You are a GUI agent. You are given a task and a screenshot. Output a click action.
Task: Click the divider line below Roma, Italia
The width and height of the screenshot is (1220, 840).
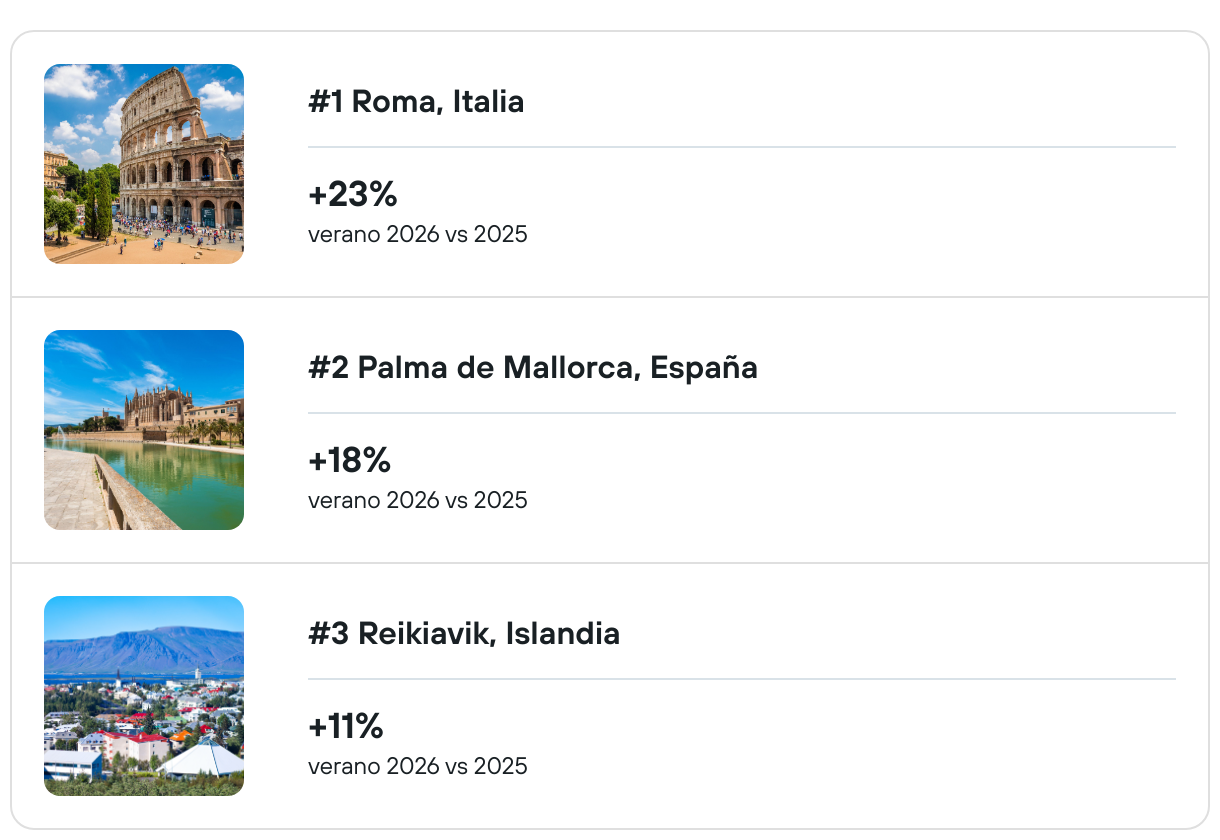(x=741, y=147)
